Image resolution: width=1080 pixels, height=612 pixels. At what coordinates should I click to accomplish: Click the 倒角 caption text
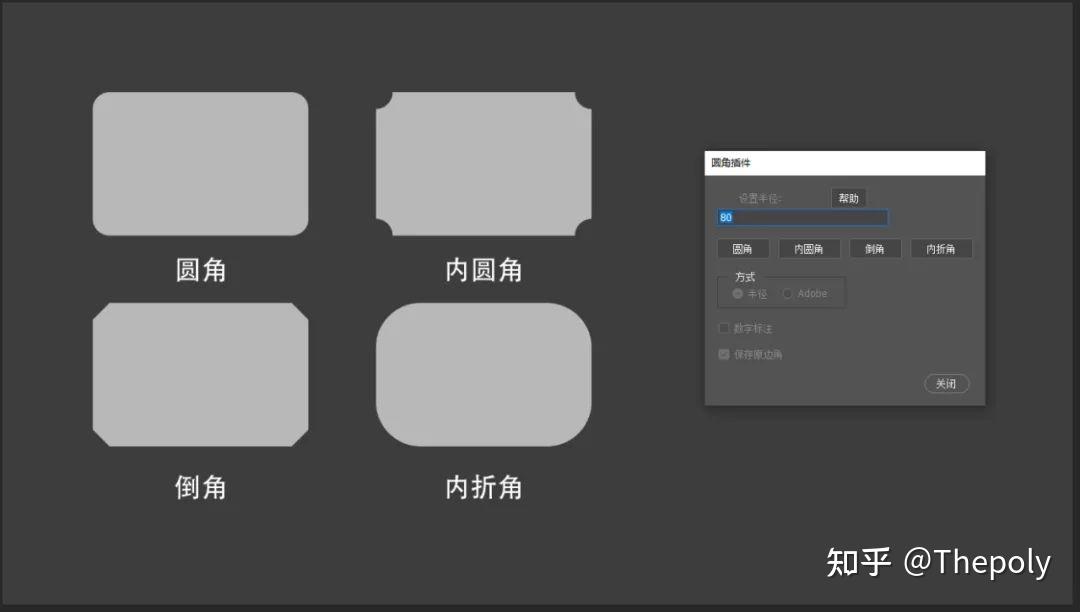[201, 486]
